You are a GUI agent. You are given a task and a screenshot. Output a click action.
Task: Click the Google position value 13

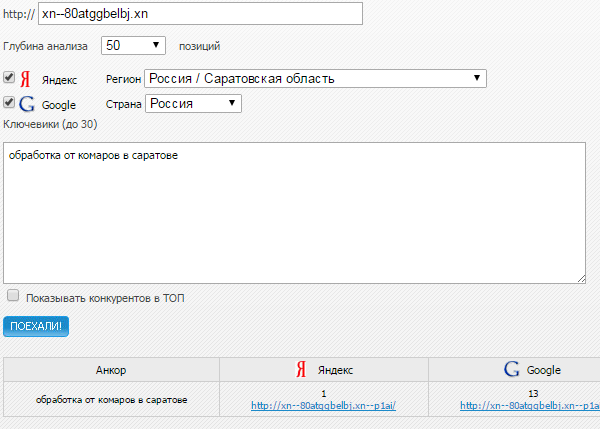click(533, 393)
